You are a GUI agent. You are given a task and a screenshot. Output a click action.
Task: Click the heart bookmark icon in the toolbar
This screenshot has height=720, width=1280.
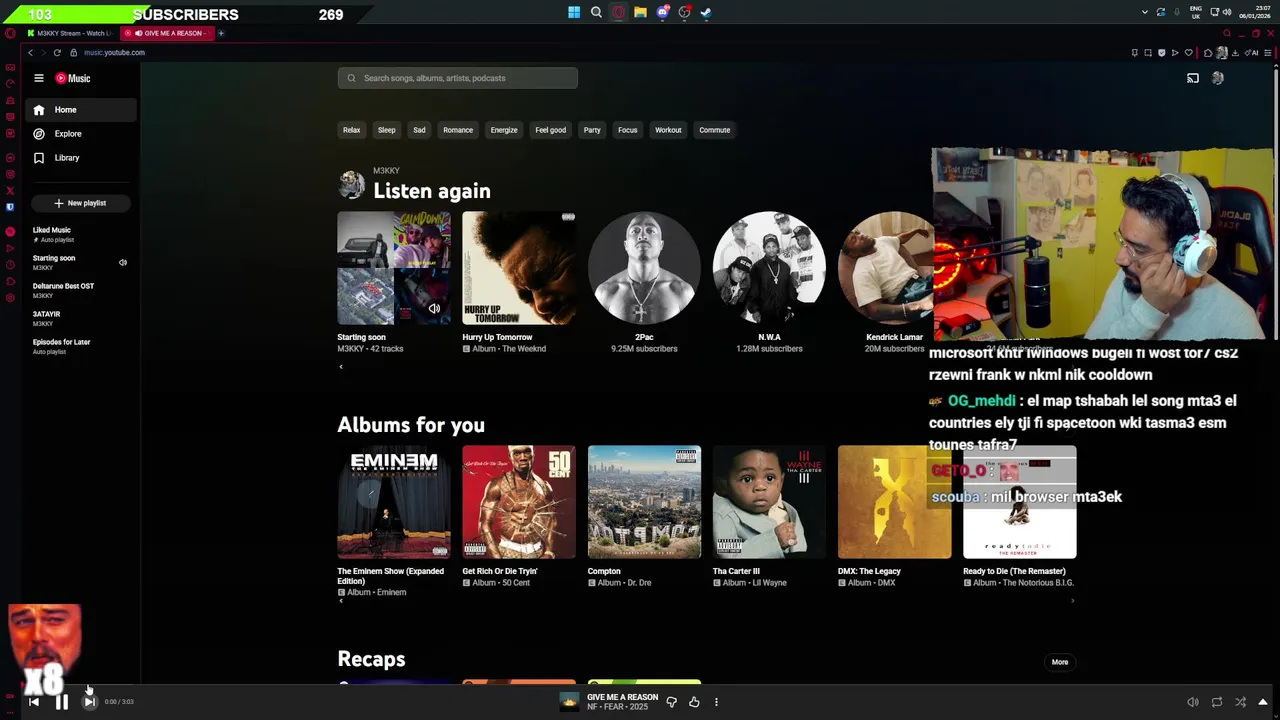click(1188, 52)
